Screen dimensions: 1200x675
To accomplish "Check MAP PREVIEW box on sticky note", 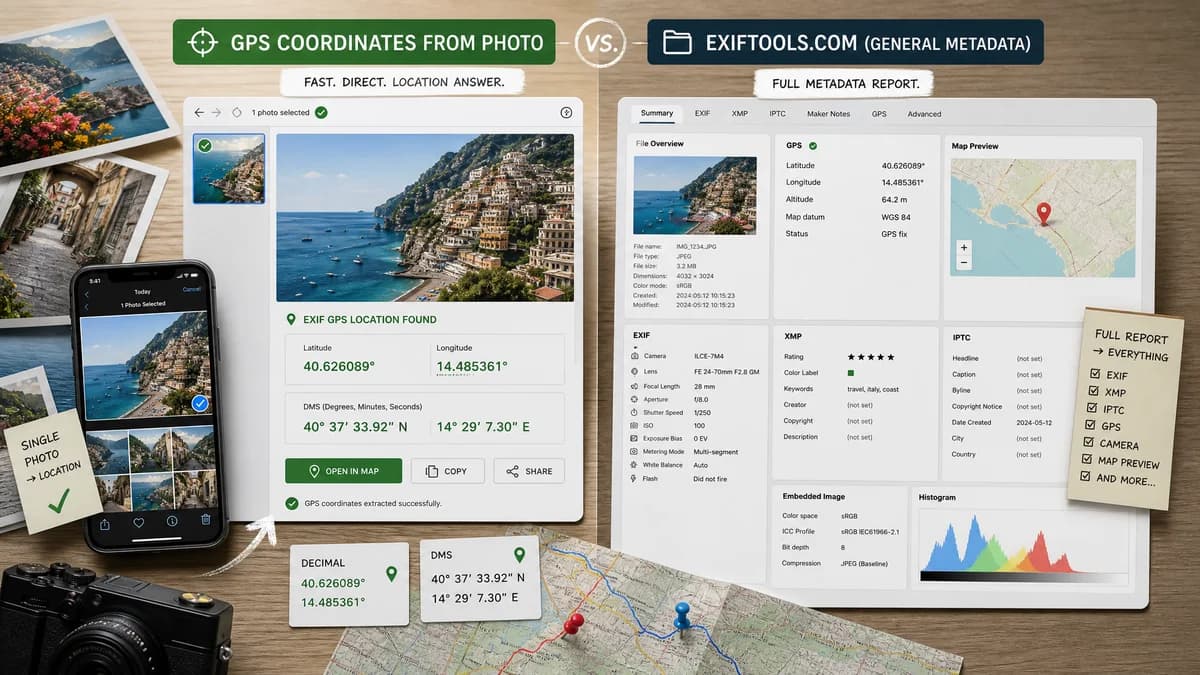I will pos(1089,460).
